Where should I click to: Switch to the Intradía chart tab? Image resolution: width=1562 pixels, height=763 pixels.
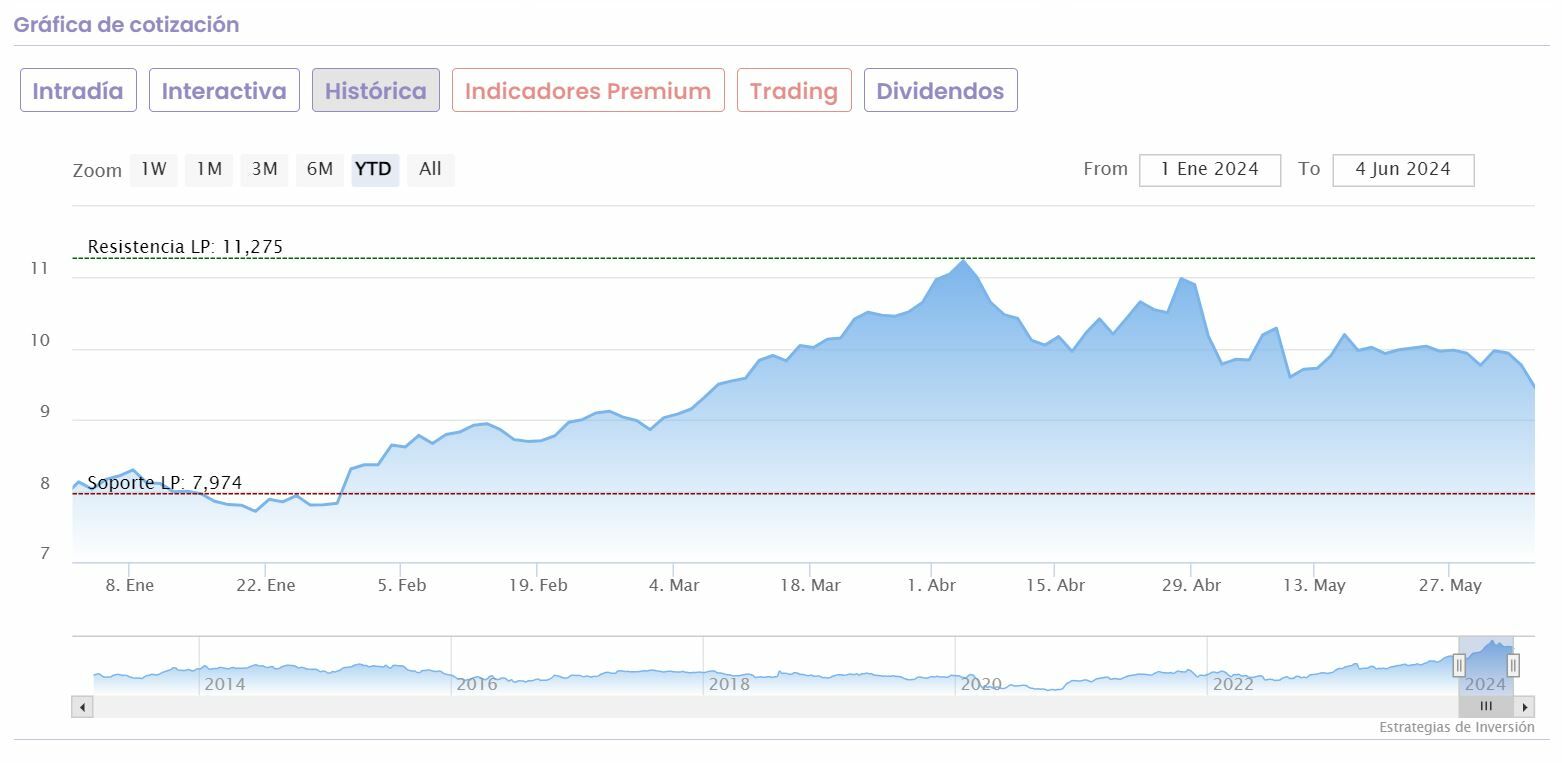78,91
